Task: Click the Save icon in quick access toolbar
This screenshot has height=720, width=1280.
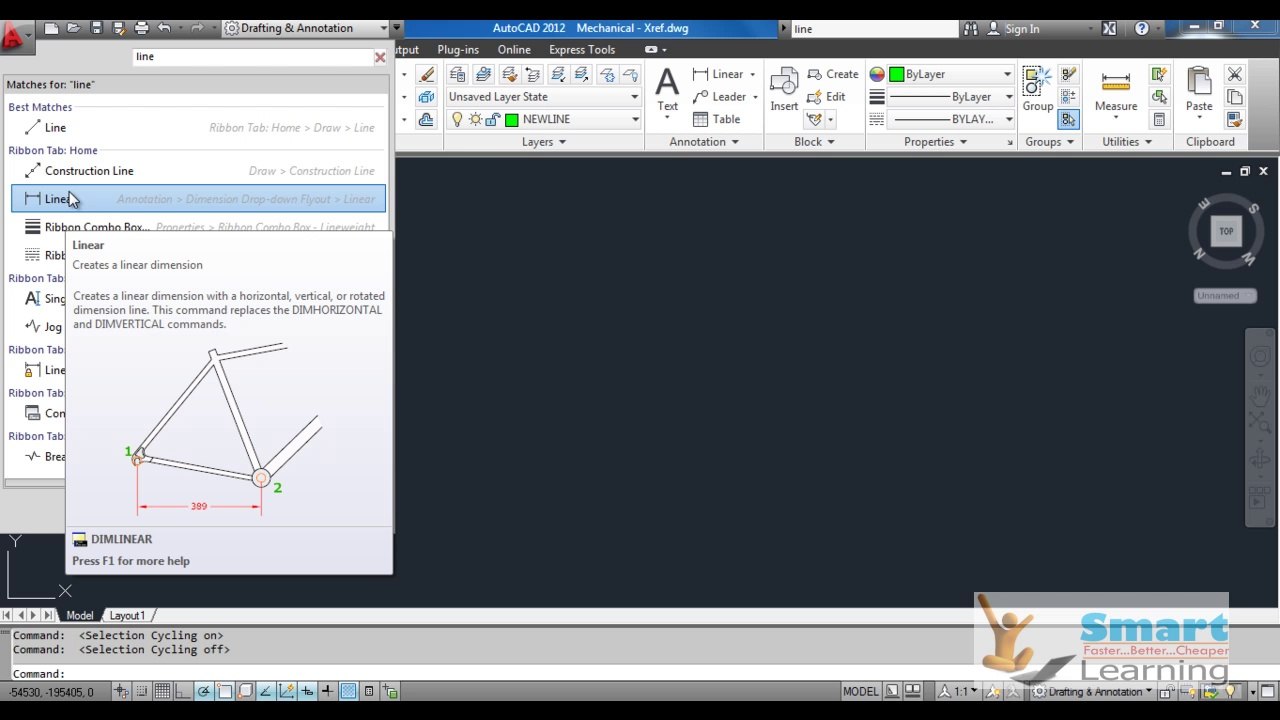Action: point(96,28)
